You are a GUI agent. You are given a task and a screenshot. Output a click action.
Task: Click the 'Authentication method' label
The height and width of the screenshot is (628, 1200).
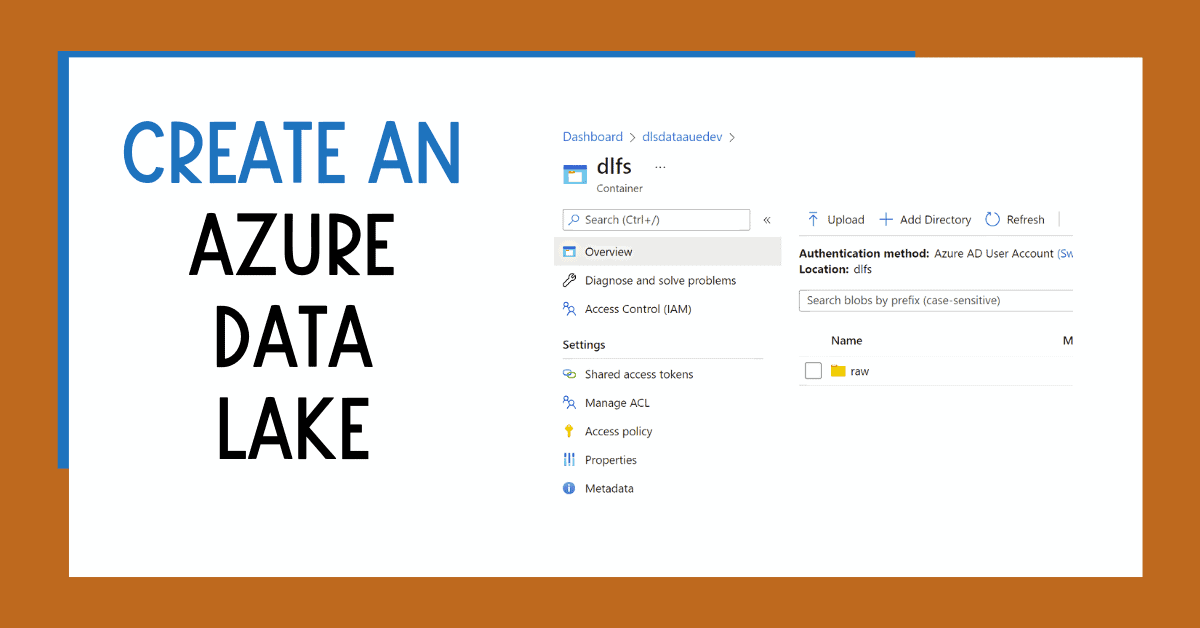tap(864, 254)
